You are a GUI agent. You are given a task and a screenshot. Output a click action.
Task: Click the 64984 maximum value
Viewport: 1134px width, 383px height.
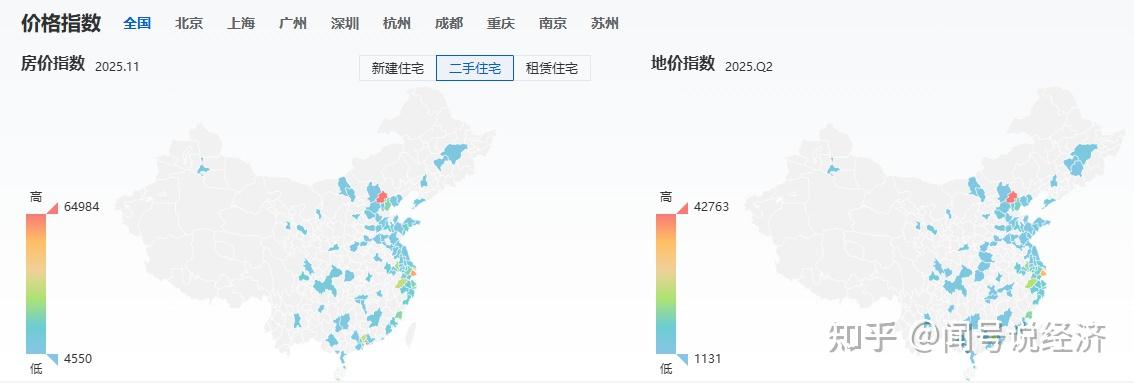[82, 207]
